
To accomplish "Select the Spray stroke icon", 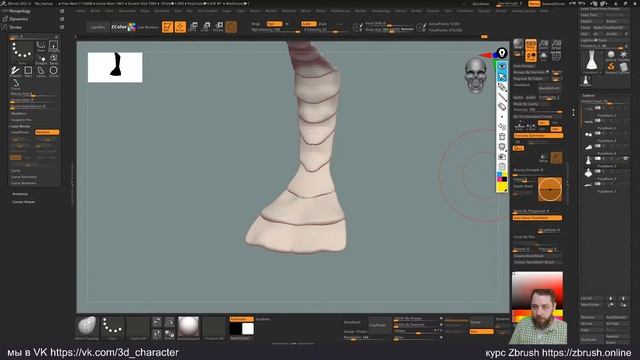I will 53,60.
